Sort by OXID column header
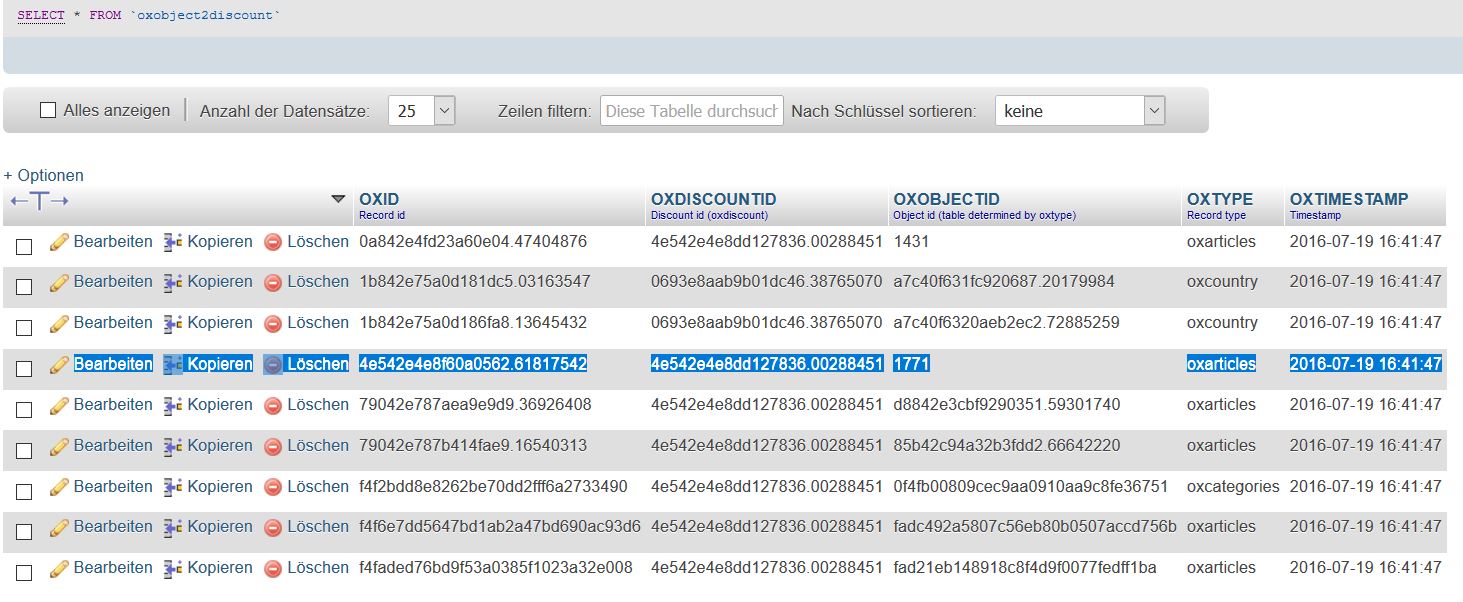 (x=379, y=199)
